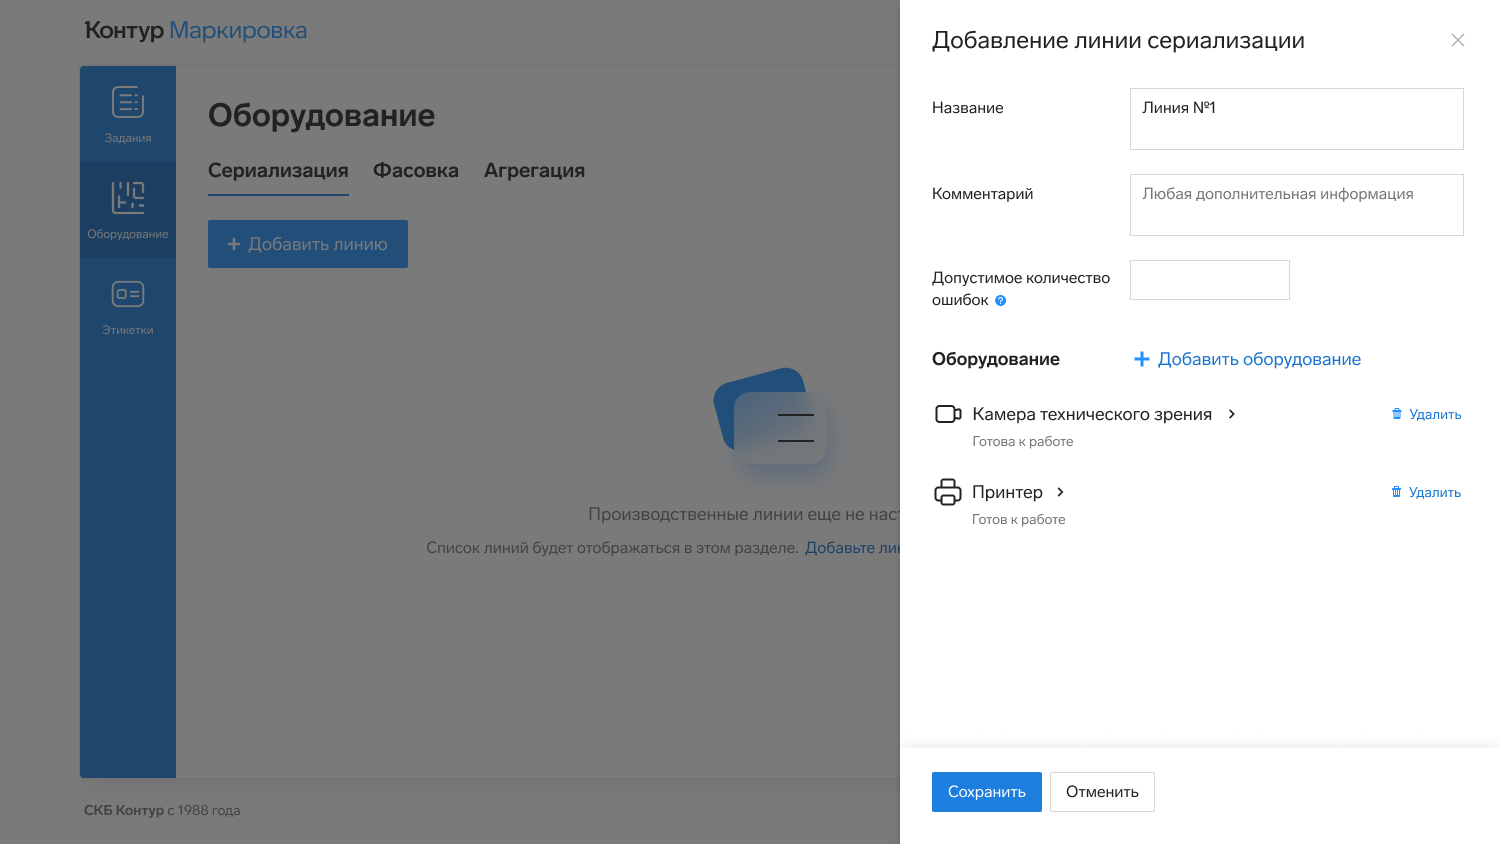Click trash icon to delete the camera

[1397, 414]
